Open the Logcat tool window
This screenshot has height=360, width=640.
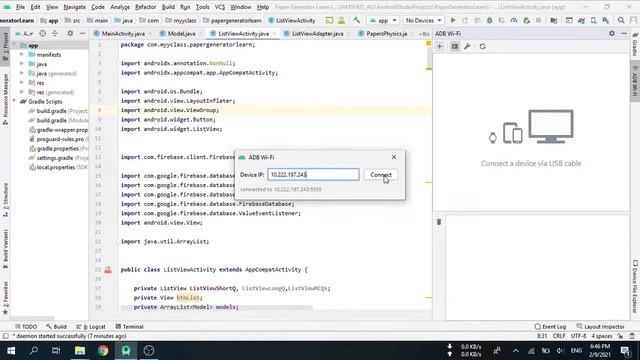point(91,327)
